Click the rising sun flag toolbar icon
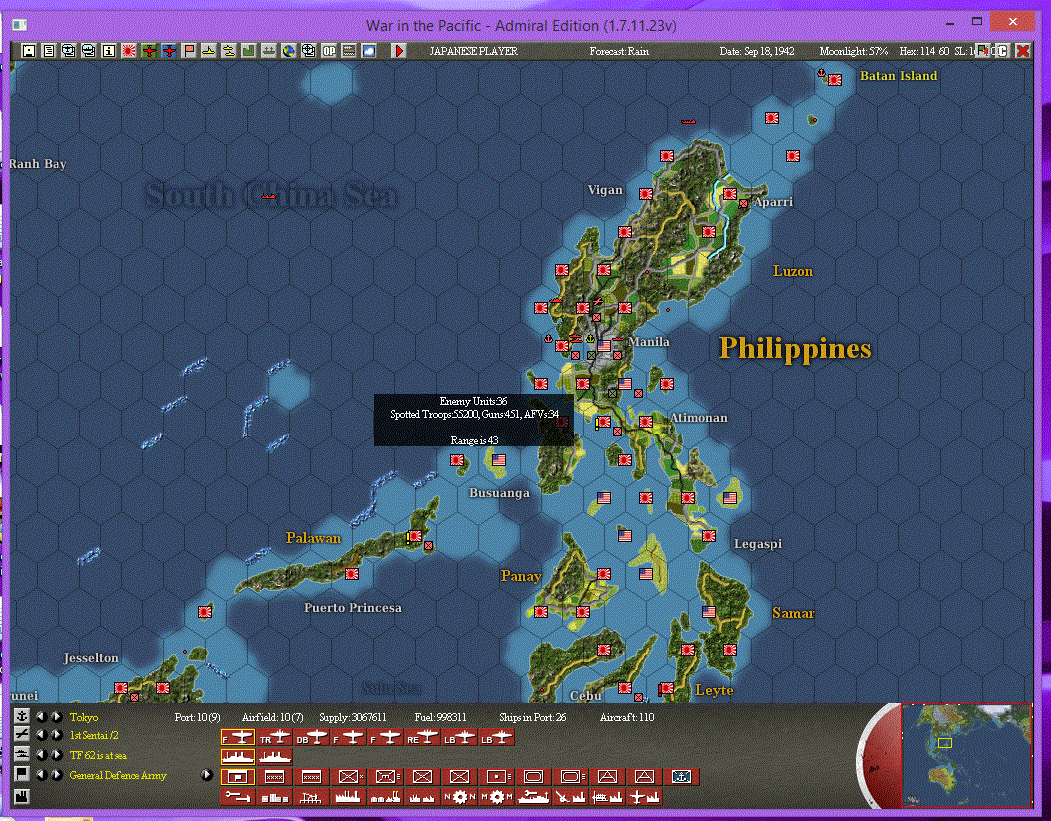The image size is (1051, 821). point(129,51)
